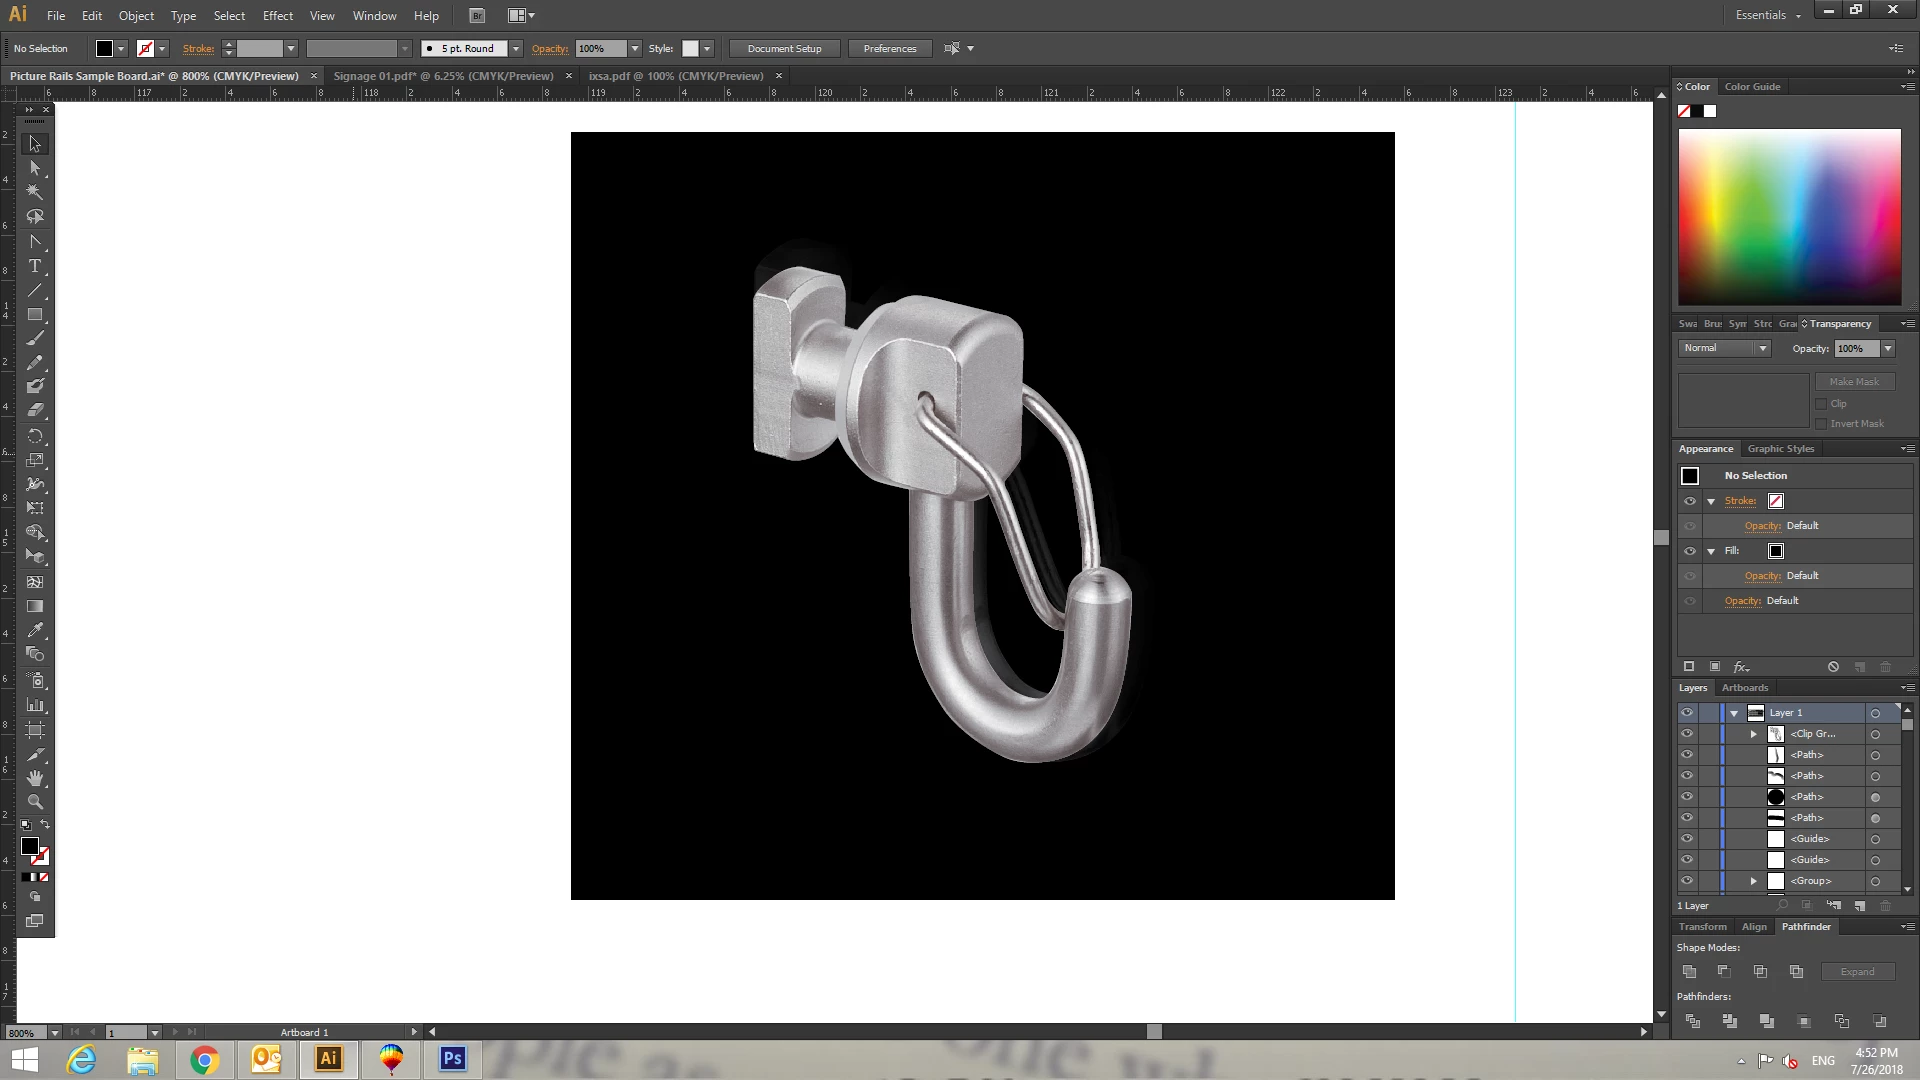1920x1080 pixels.
Task: Open the 5 pt. Round brush dropdown
Action: tap(516, 49)
